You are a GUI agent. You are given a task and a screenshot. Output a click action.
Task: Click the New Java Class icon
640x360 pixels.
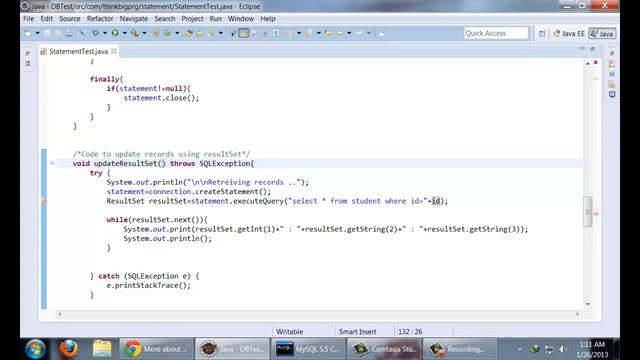[x=168, y=33]
